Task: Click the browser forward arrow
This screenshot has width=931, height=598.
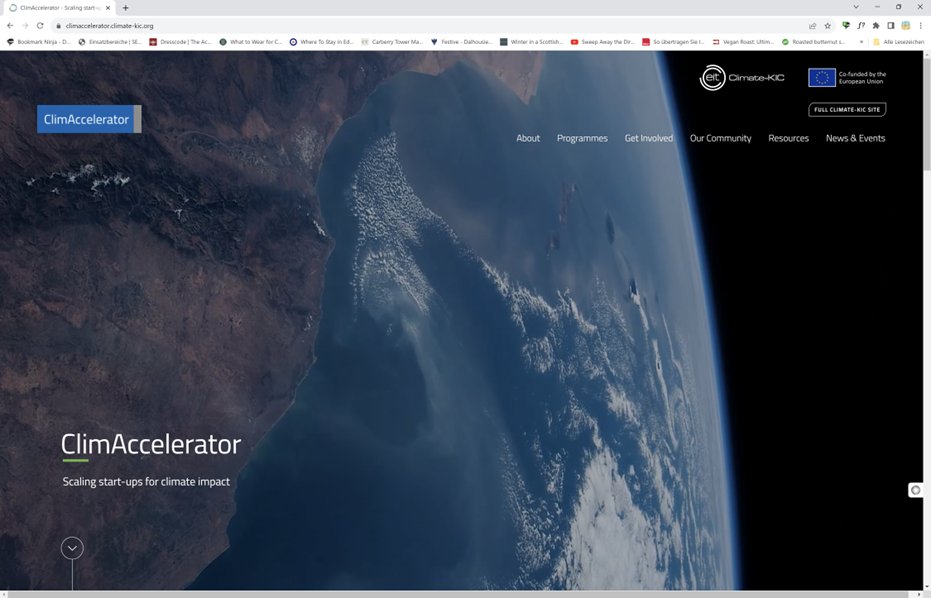Action: click(x=25, y=26)
